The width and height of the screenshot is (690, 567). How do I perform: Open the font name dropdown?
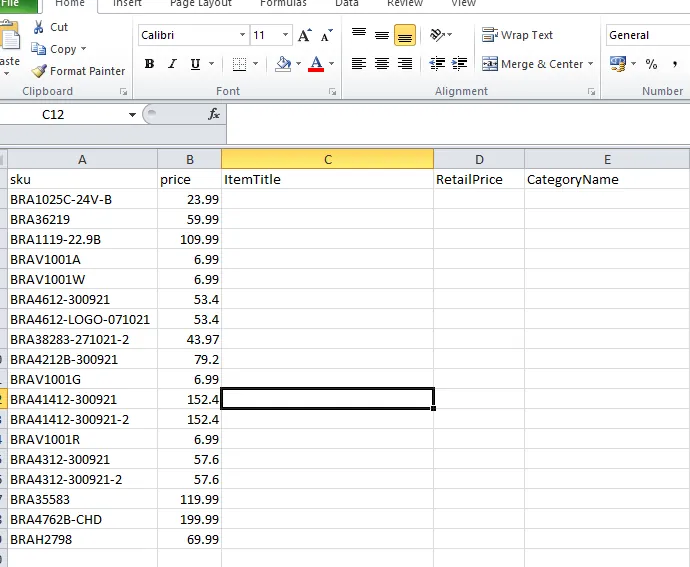[x=242, y=35]
